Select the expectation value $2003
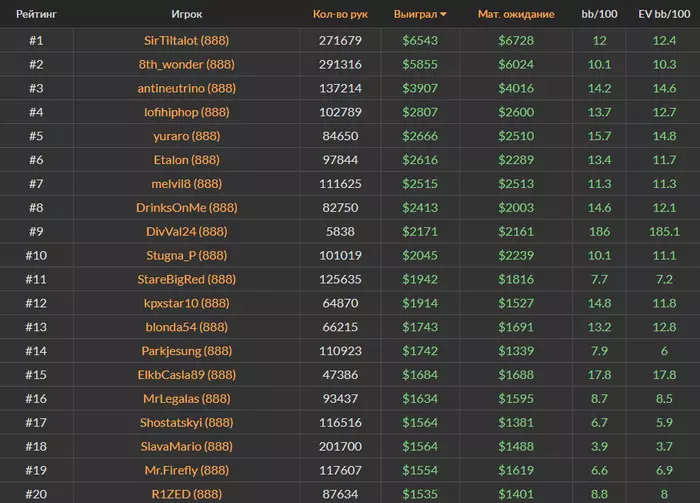The width and height of the screenshot is (700, 503). click(516, 208)
